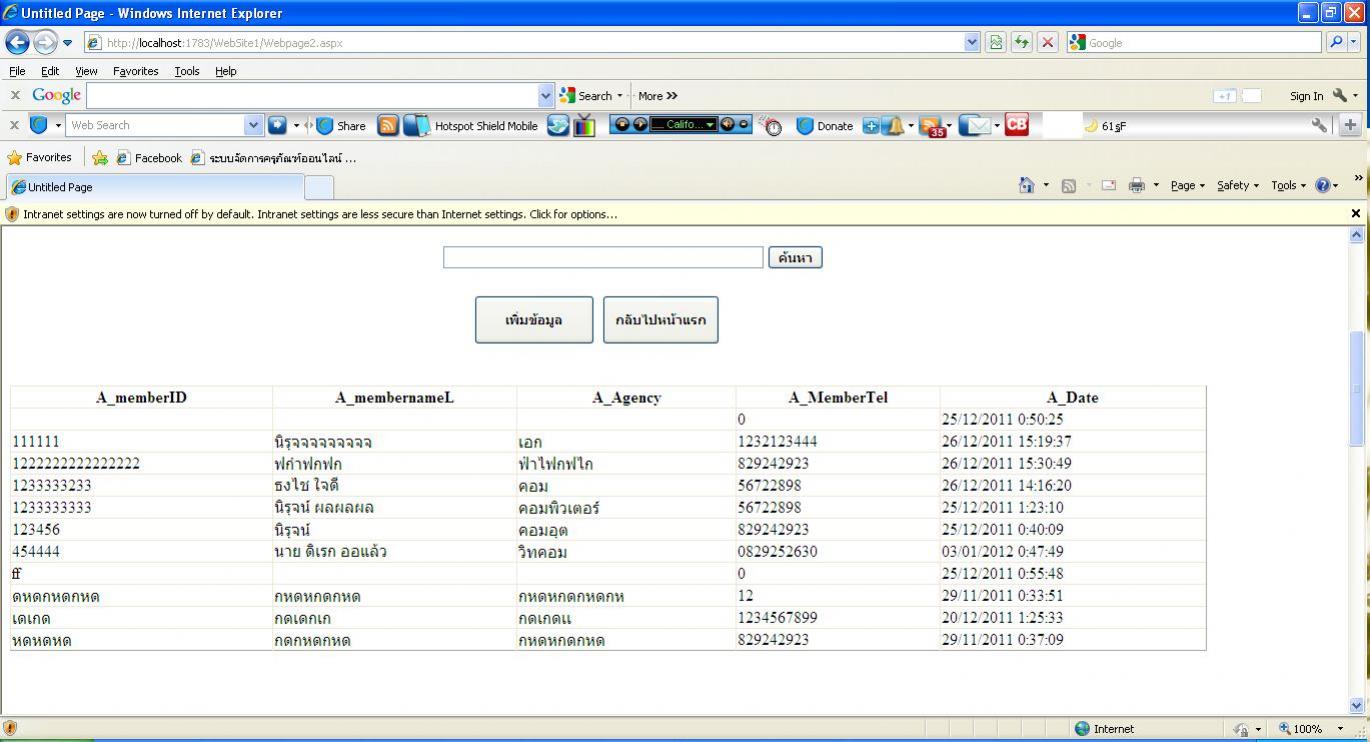The width and height of the screenshot is (1370, 742).
Task: Open the View menu
Action: (86, 71)
